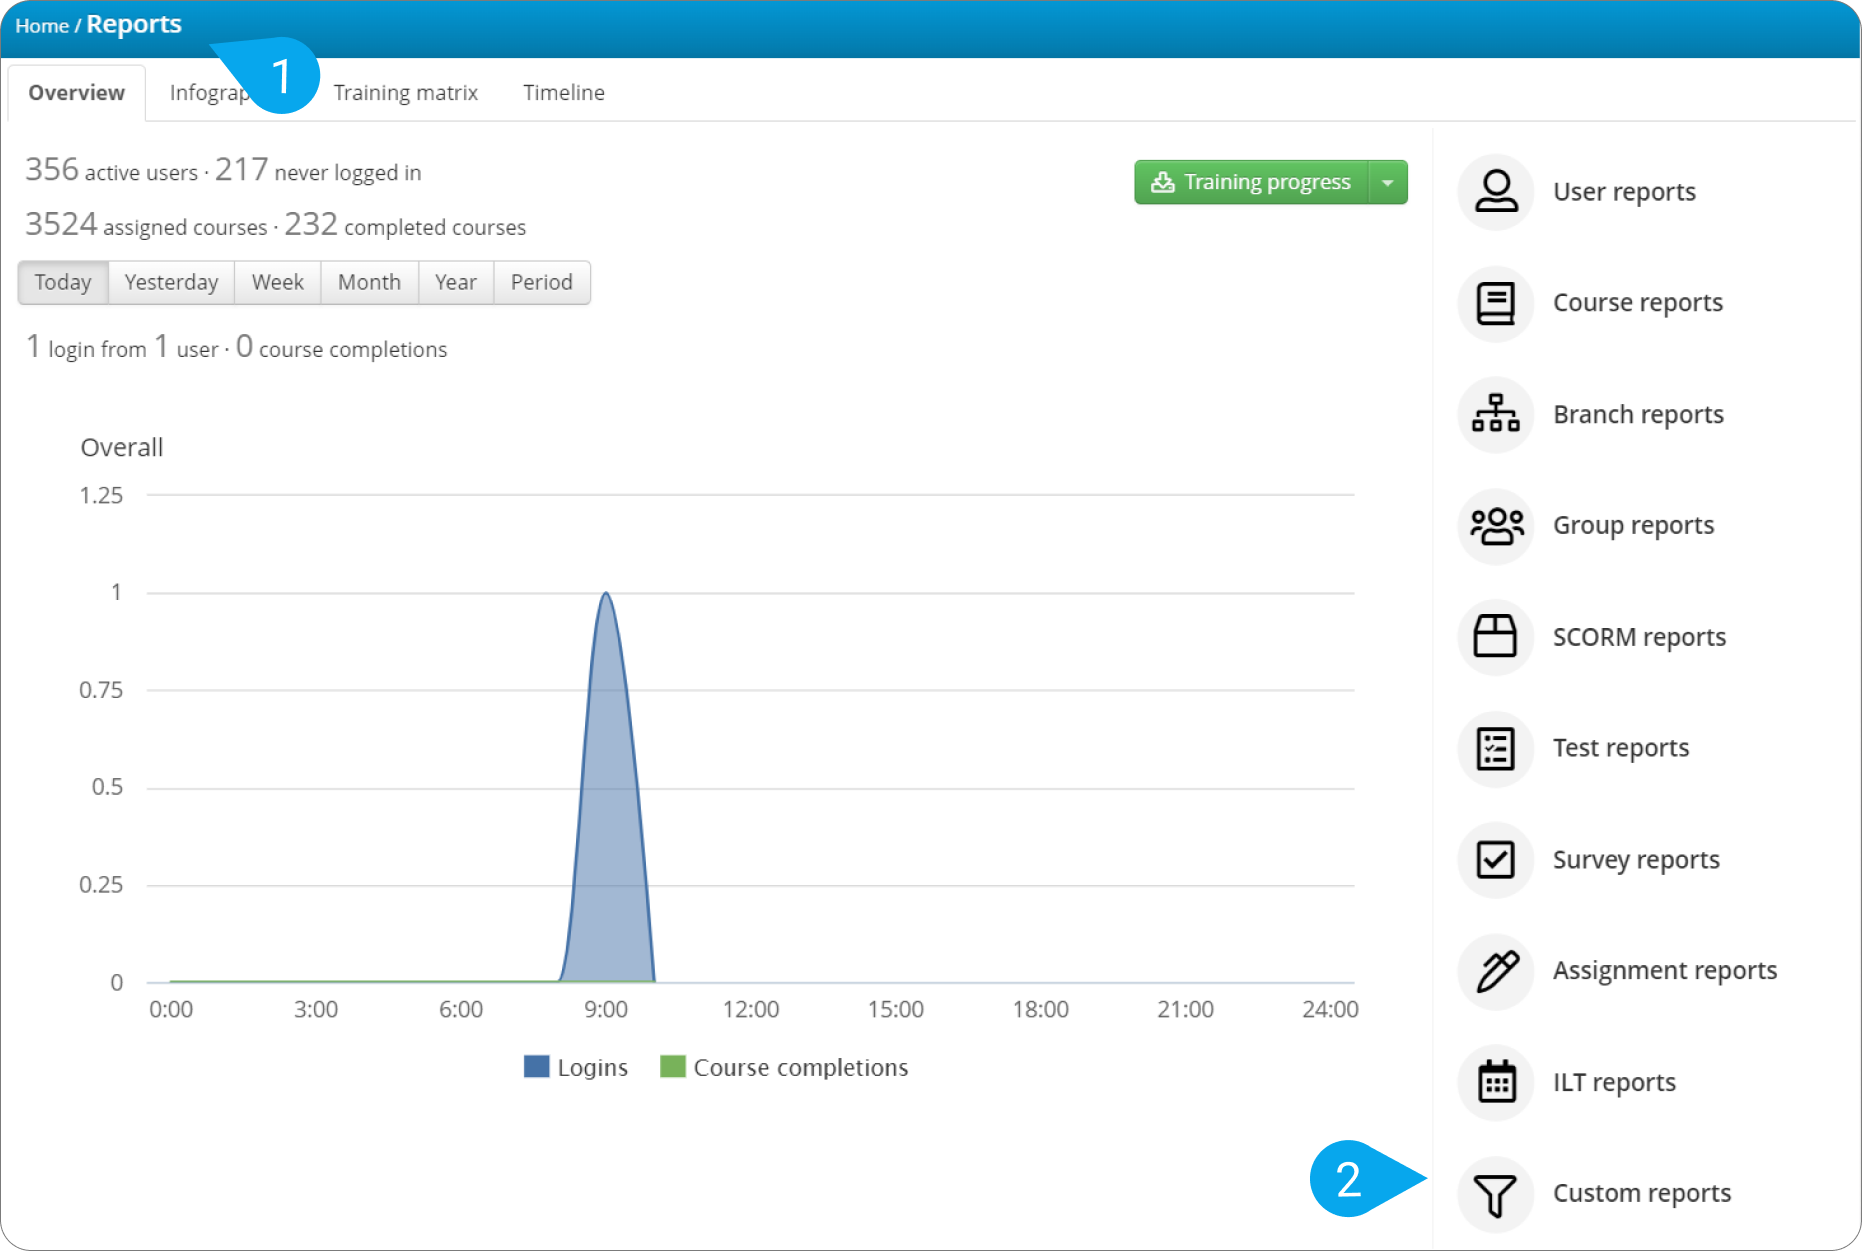Switch to the Overview tab
The width and height of the screenshot is (1862, 1251).
[77, 93]
